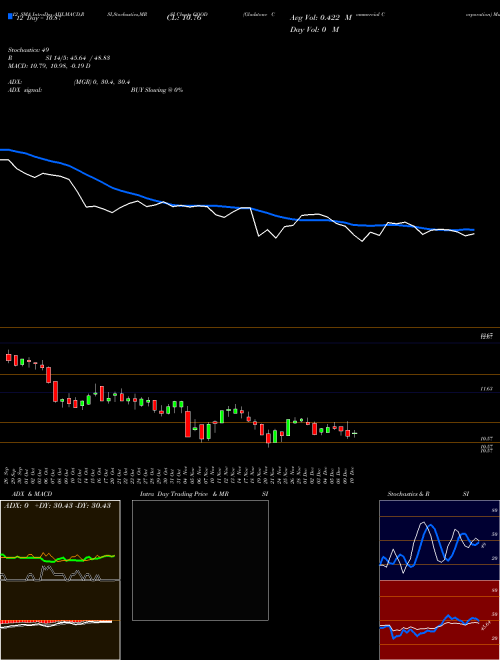The height and width of the screenshot is (660, 500).
Task: Select the 'MACD: 10.79, 10.98, -0.19 D' line
Action: [49, 66]
